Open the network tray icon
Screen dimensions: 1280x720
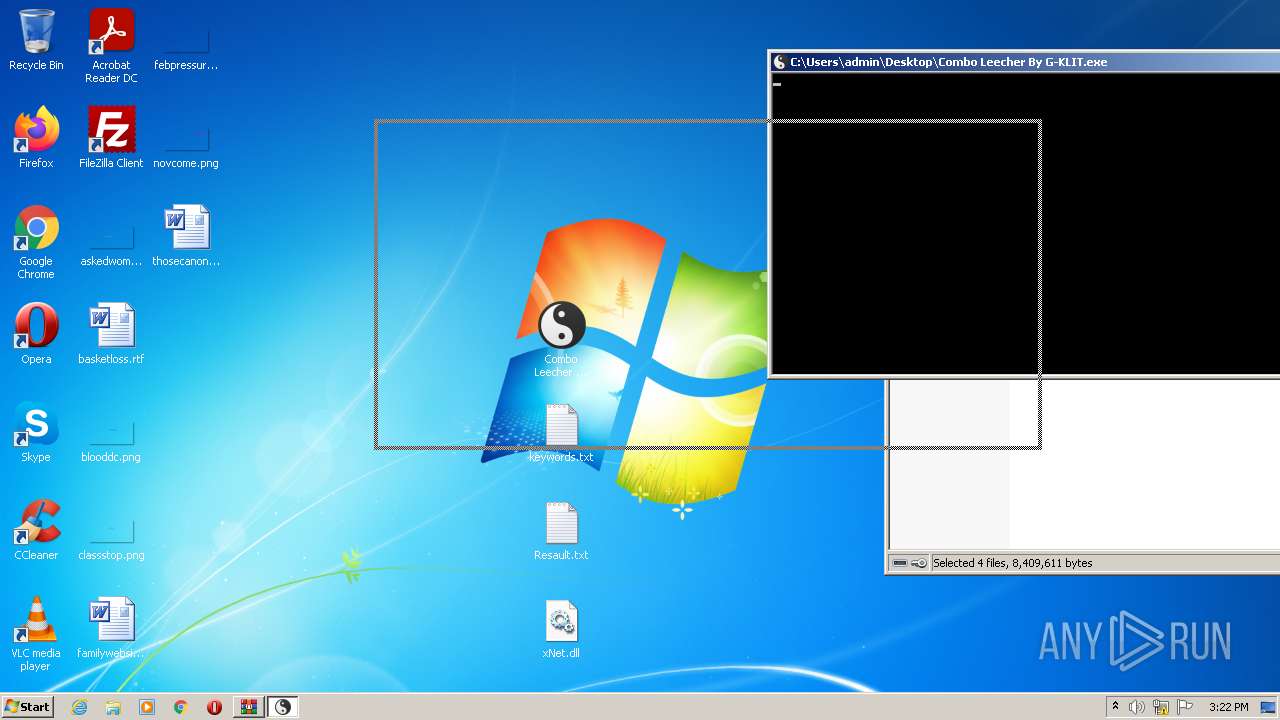pyautogui.click(x=1161, y=707)
